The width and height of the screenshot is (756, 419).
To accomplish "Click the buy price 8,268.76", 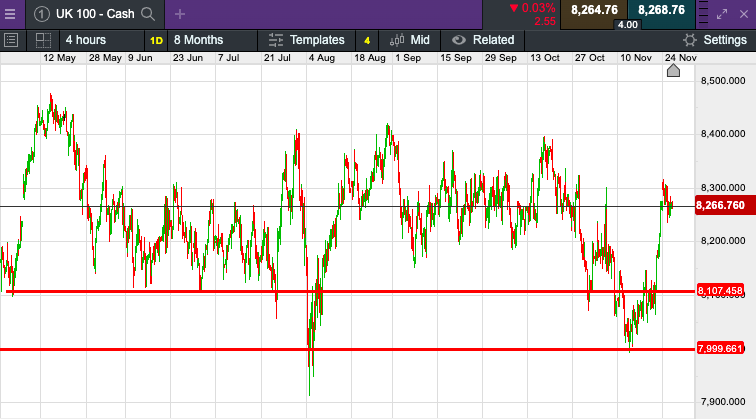I will (661, 10).
